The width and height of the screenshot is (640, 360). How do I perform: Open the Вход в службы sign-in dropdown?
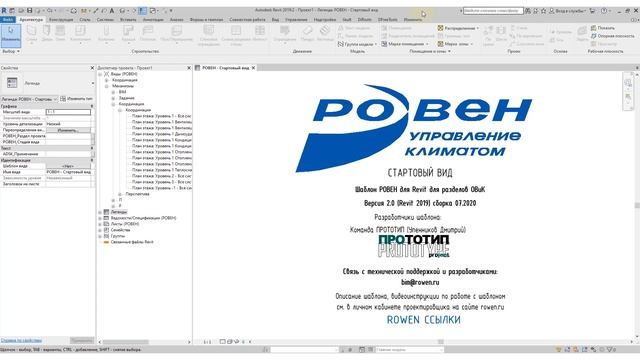(568, 11)
